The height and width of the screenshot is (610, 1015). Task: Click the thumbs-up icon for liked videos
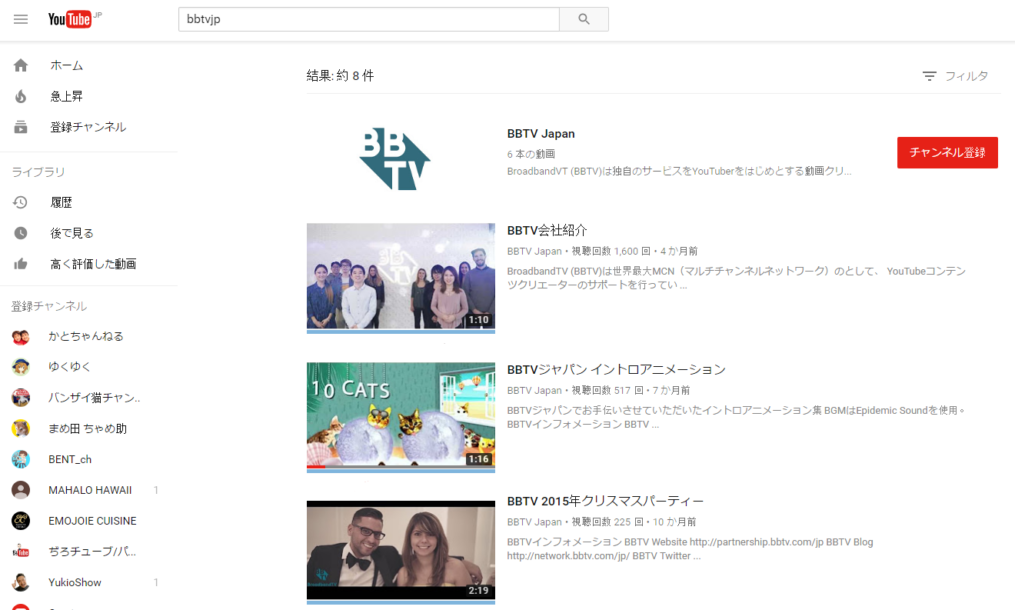pyautogui.click(x=21, y=264)
